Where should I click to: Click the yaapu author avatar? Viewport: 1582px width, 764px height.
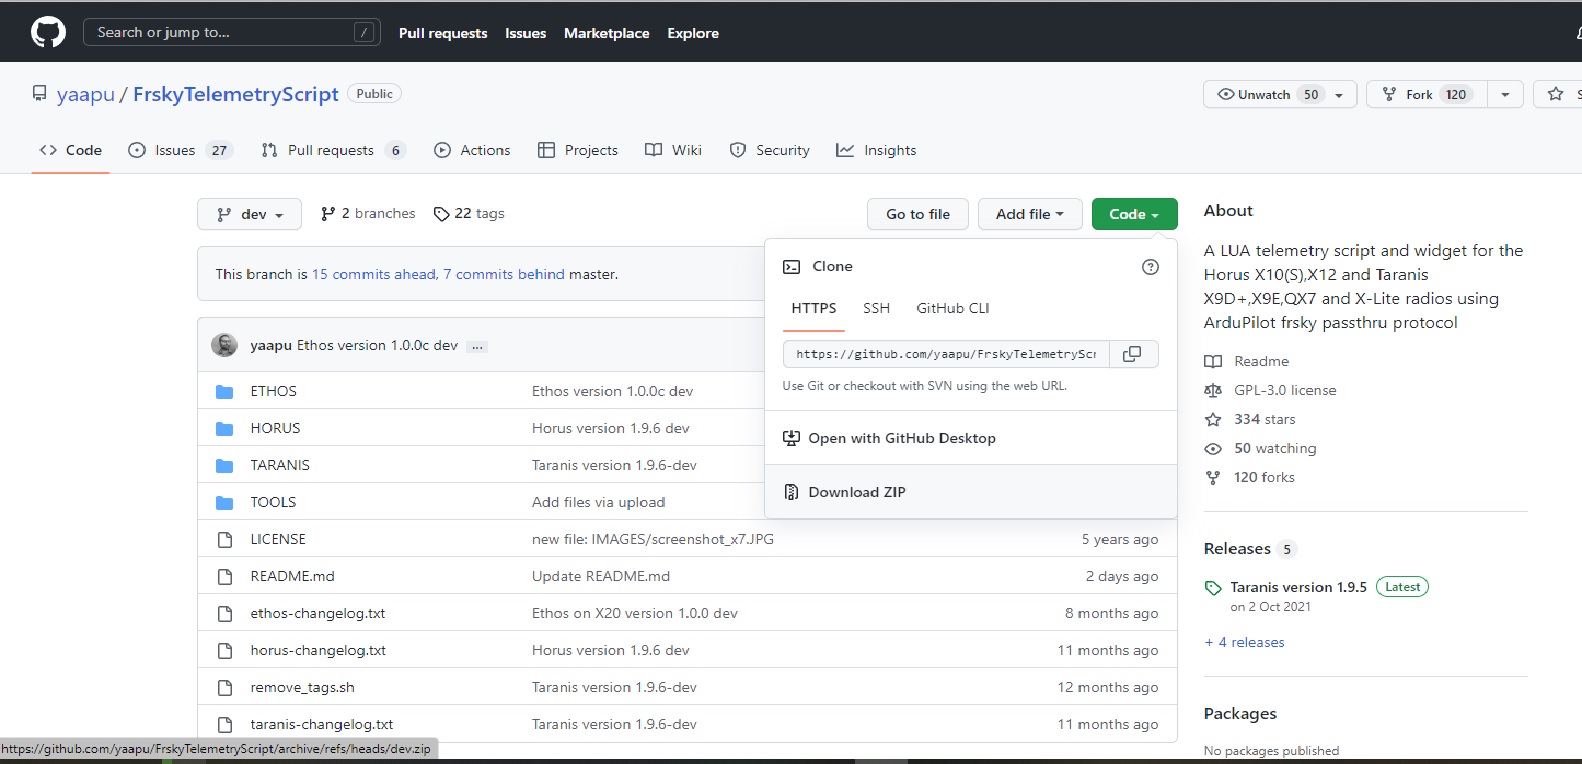(224, 345)
